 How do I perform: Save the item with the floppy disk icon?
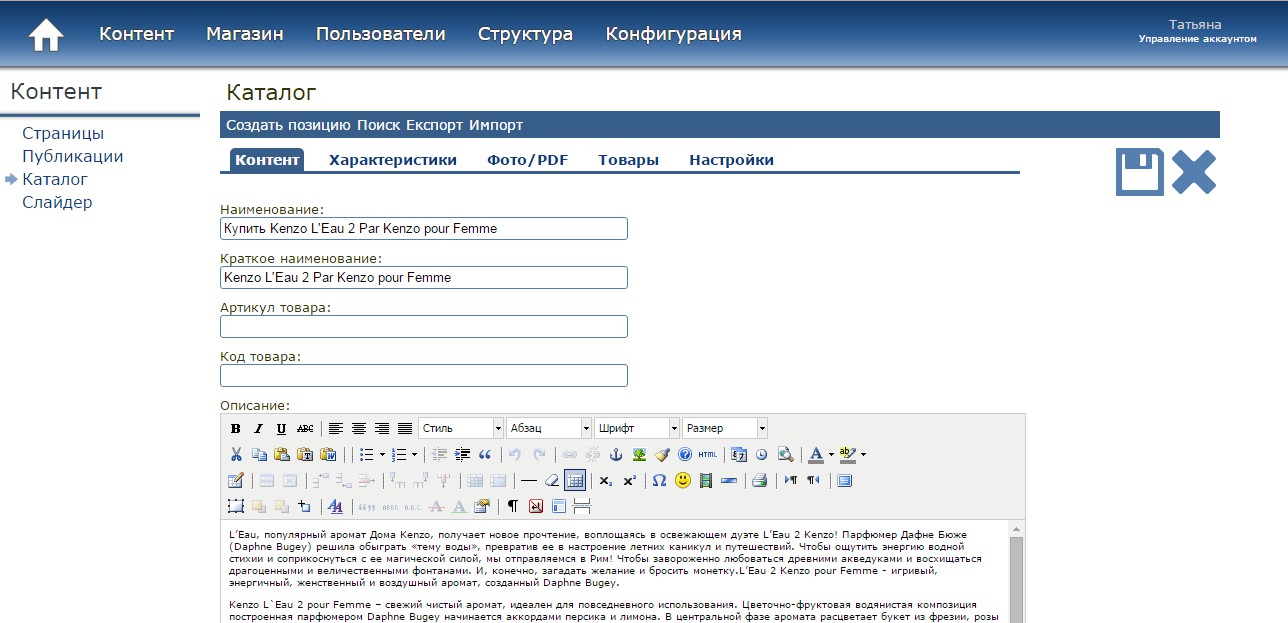click(1140, 171)
